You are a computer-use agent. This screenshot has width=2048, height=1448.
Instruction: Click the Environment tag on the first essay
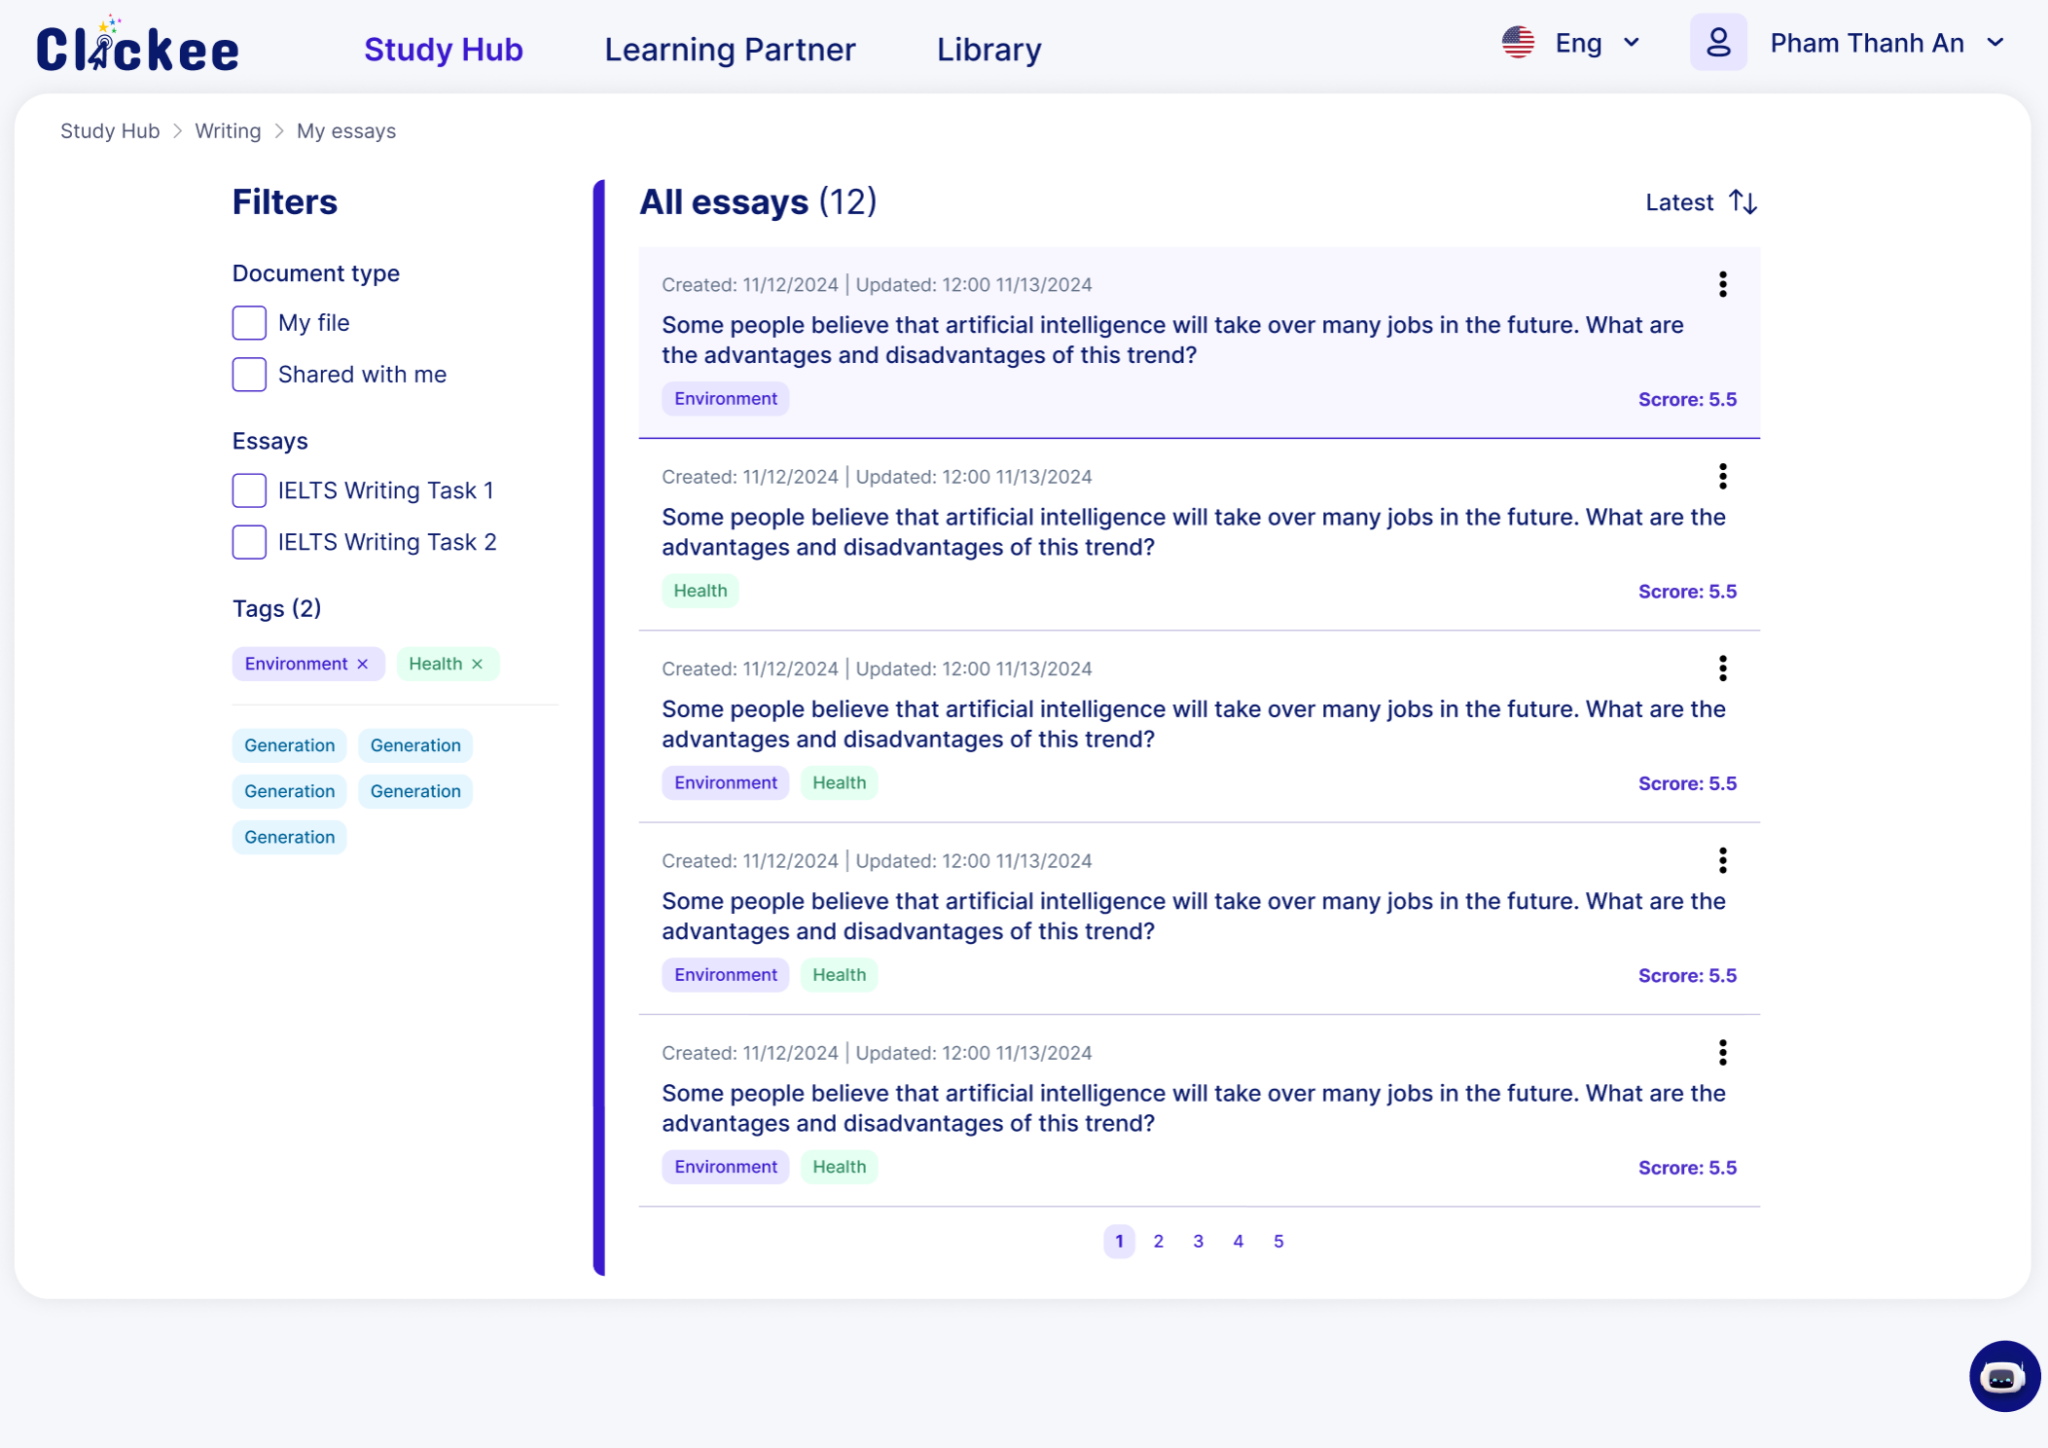[725, 399]
